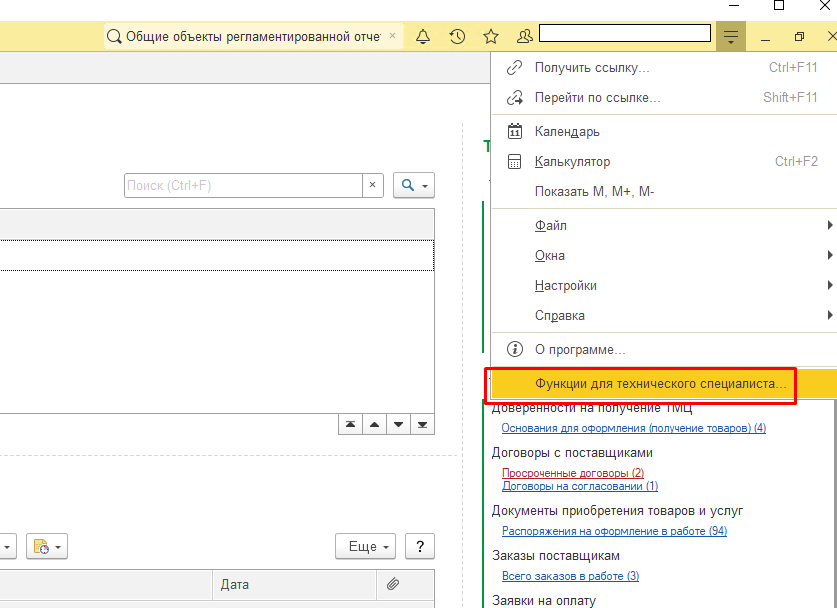Screen dimensions: 837x608
Task: Open the notifications bell icon
Action: [x=423, y=36]
